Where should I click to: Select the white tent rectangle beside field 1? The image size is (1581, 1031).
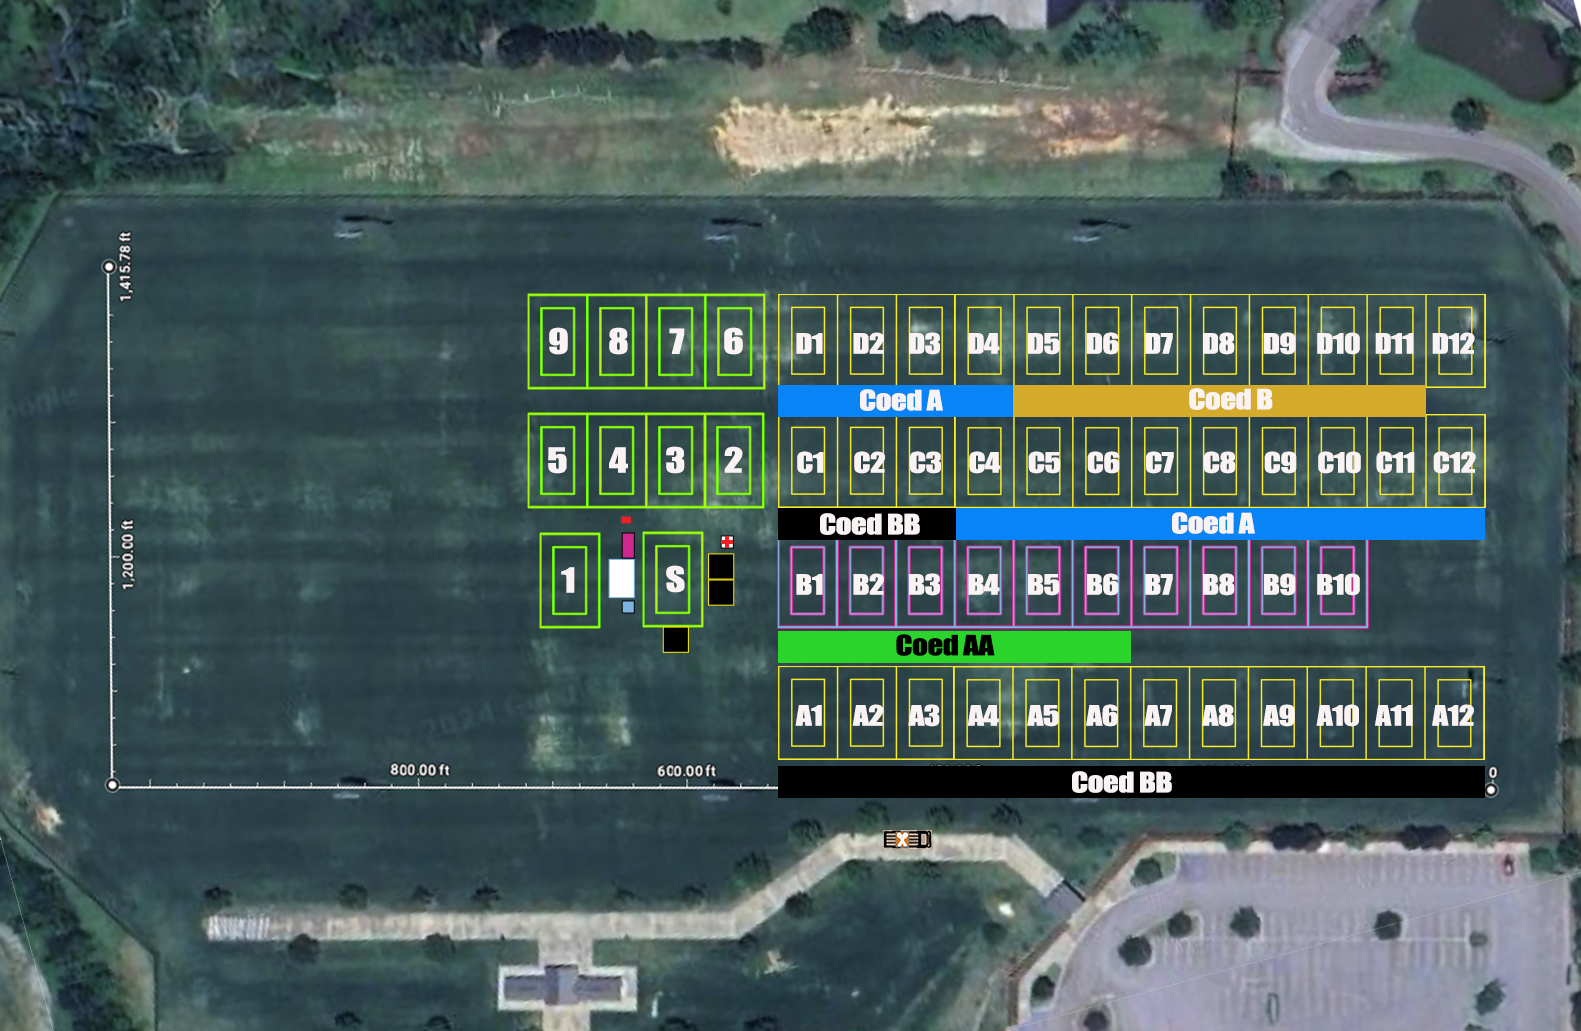tap(622, 578)
